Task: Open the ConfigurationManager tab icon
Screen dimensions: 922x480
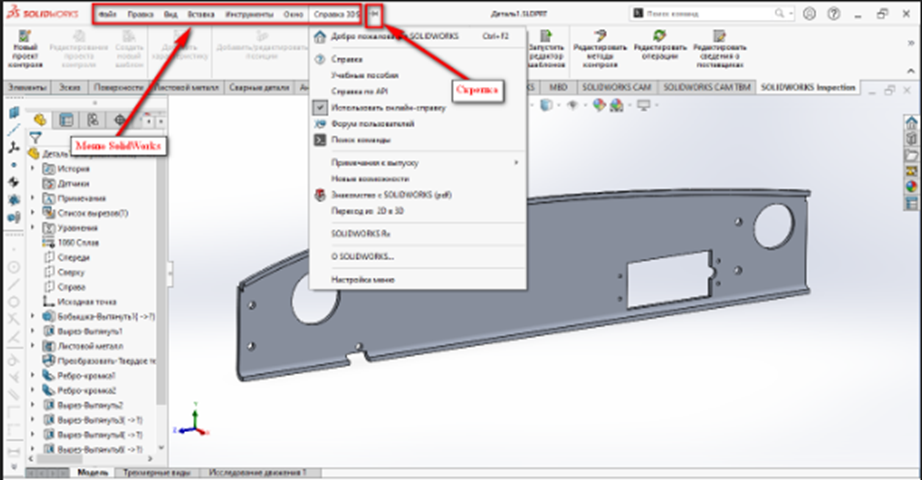Action: coord(93,120)
